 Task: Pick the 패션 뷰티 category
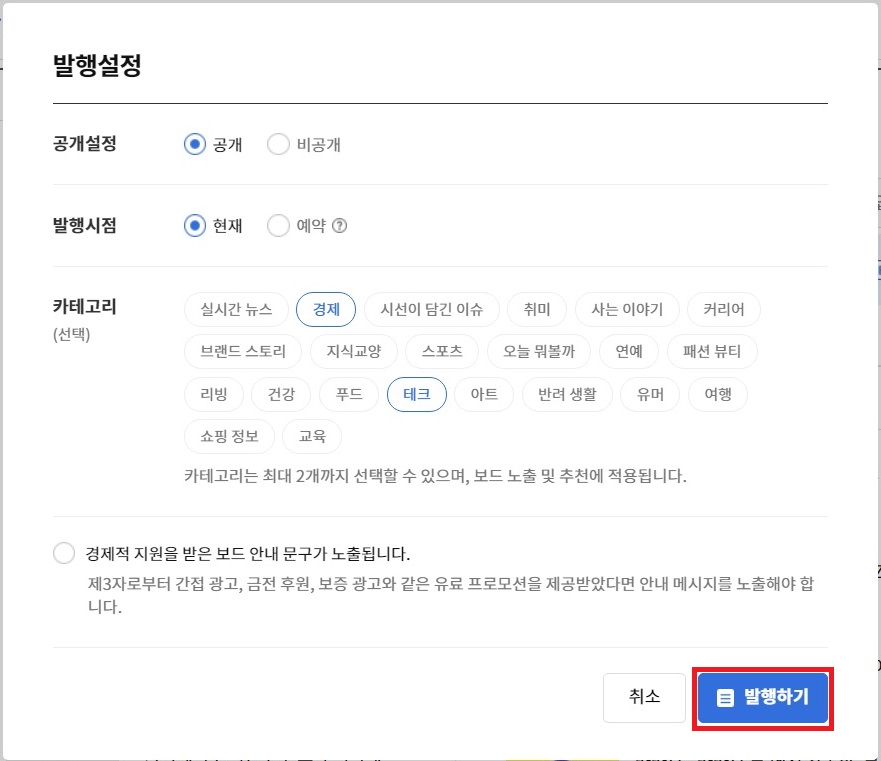(x=712, y=351)
